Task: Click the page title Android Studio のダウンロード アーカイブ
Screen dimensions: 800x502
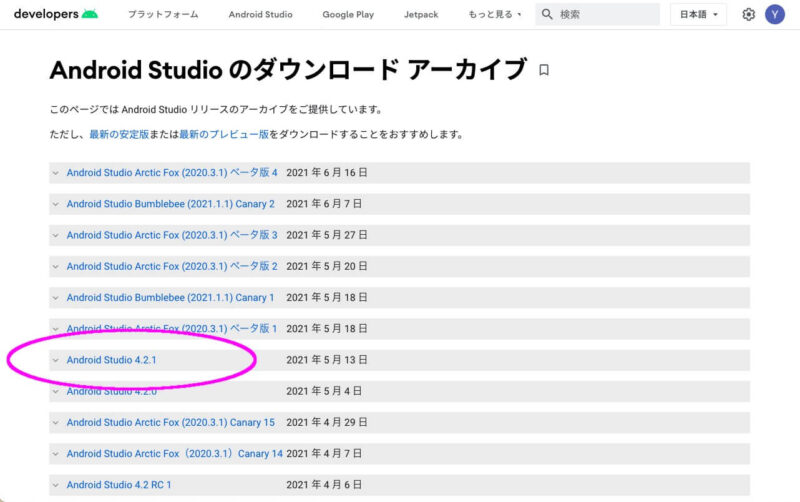Action: click(x=288, y=70)
